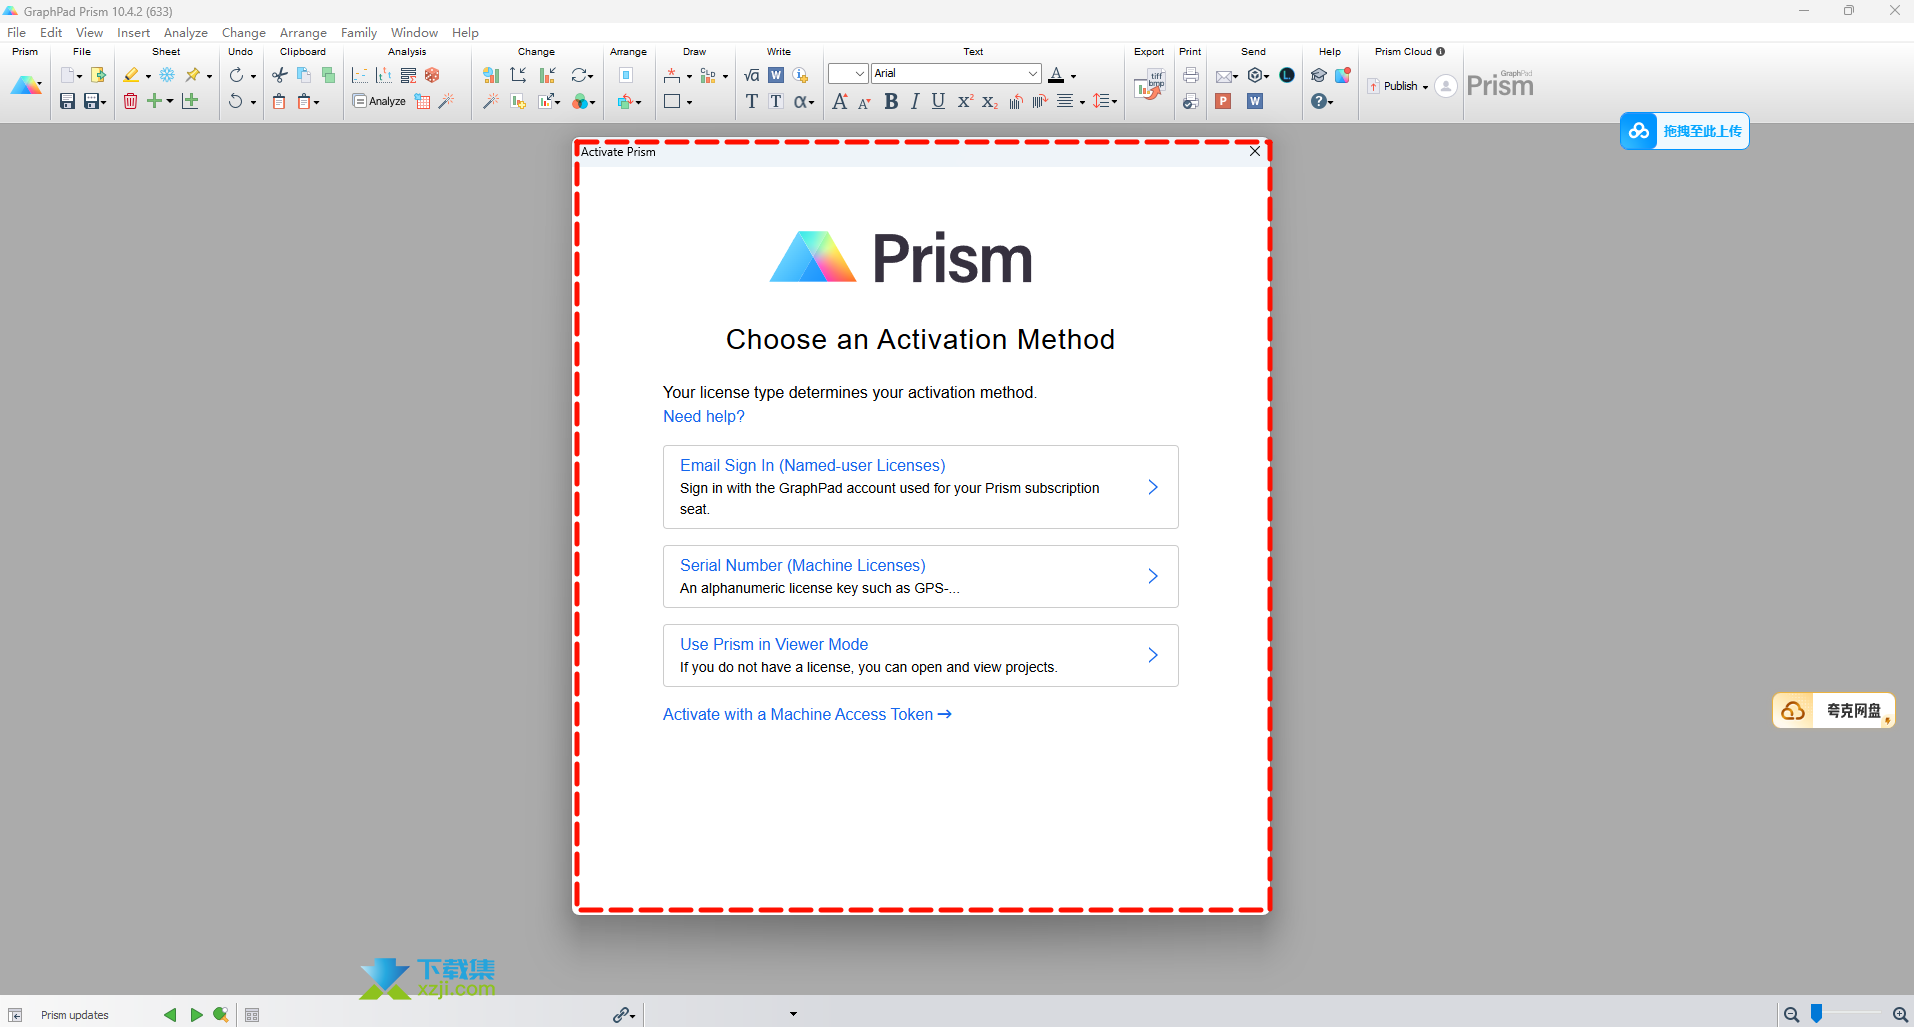Click the green Next sheet arrow
1914x1027 pixels.
tap(196, 1015)
